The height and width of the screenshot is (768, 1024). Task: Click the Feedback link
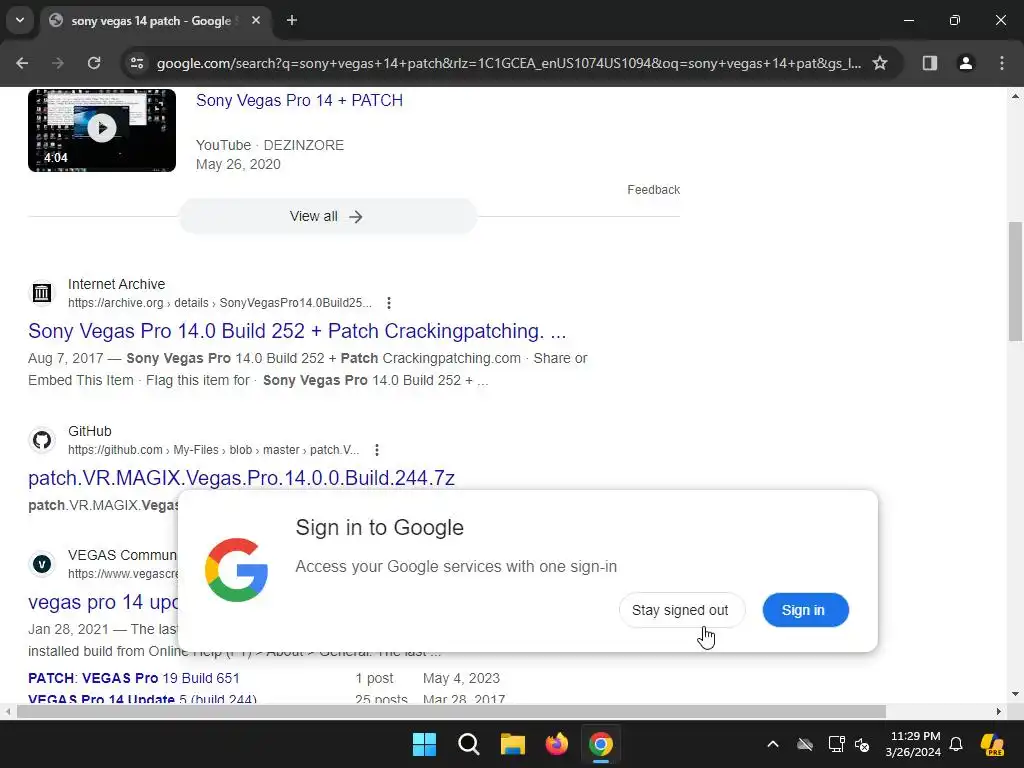click(653, 189)
